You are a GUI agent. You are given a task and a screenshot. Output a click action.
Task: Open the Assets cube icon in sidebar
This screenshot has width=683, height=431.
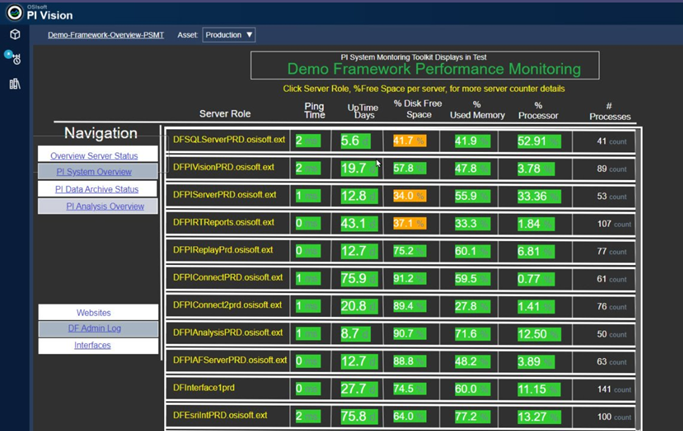click(x=15, y=35)
